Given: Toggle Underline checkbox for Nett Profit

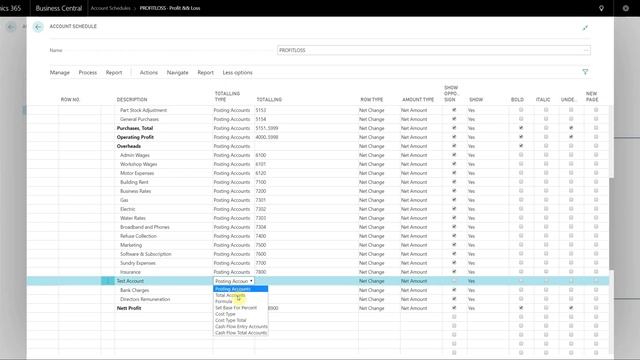Looking at the screenshot, I should 571,308.
